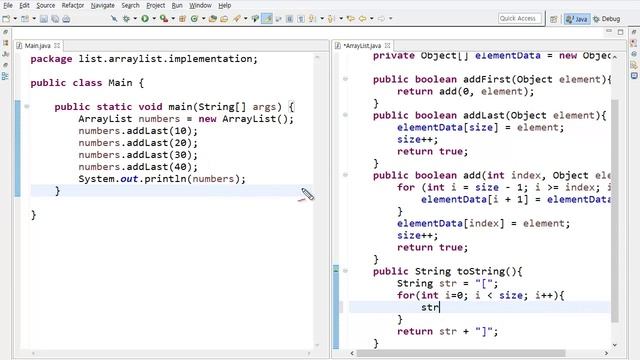Click the Next Annotation icon
Image resolution: width=640 pixels, height=360 pixels.
313,19
